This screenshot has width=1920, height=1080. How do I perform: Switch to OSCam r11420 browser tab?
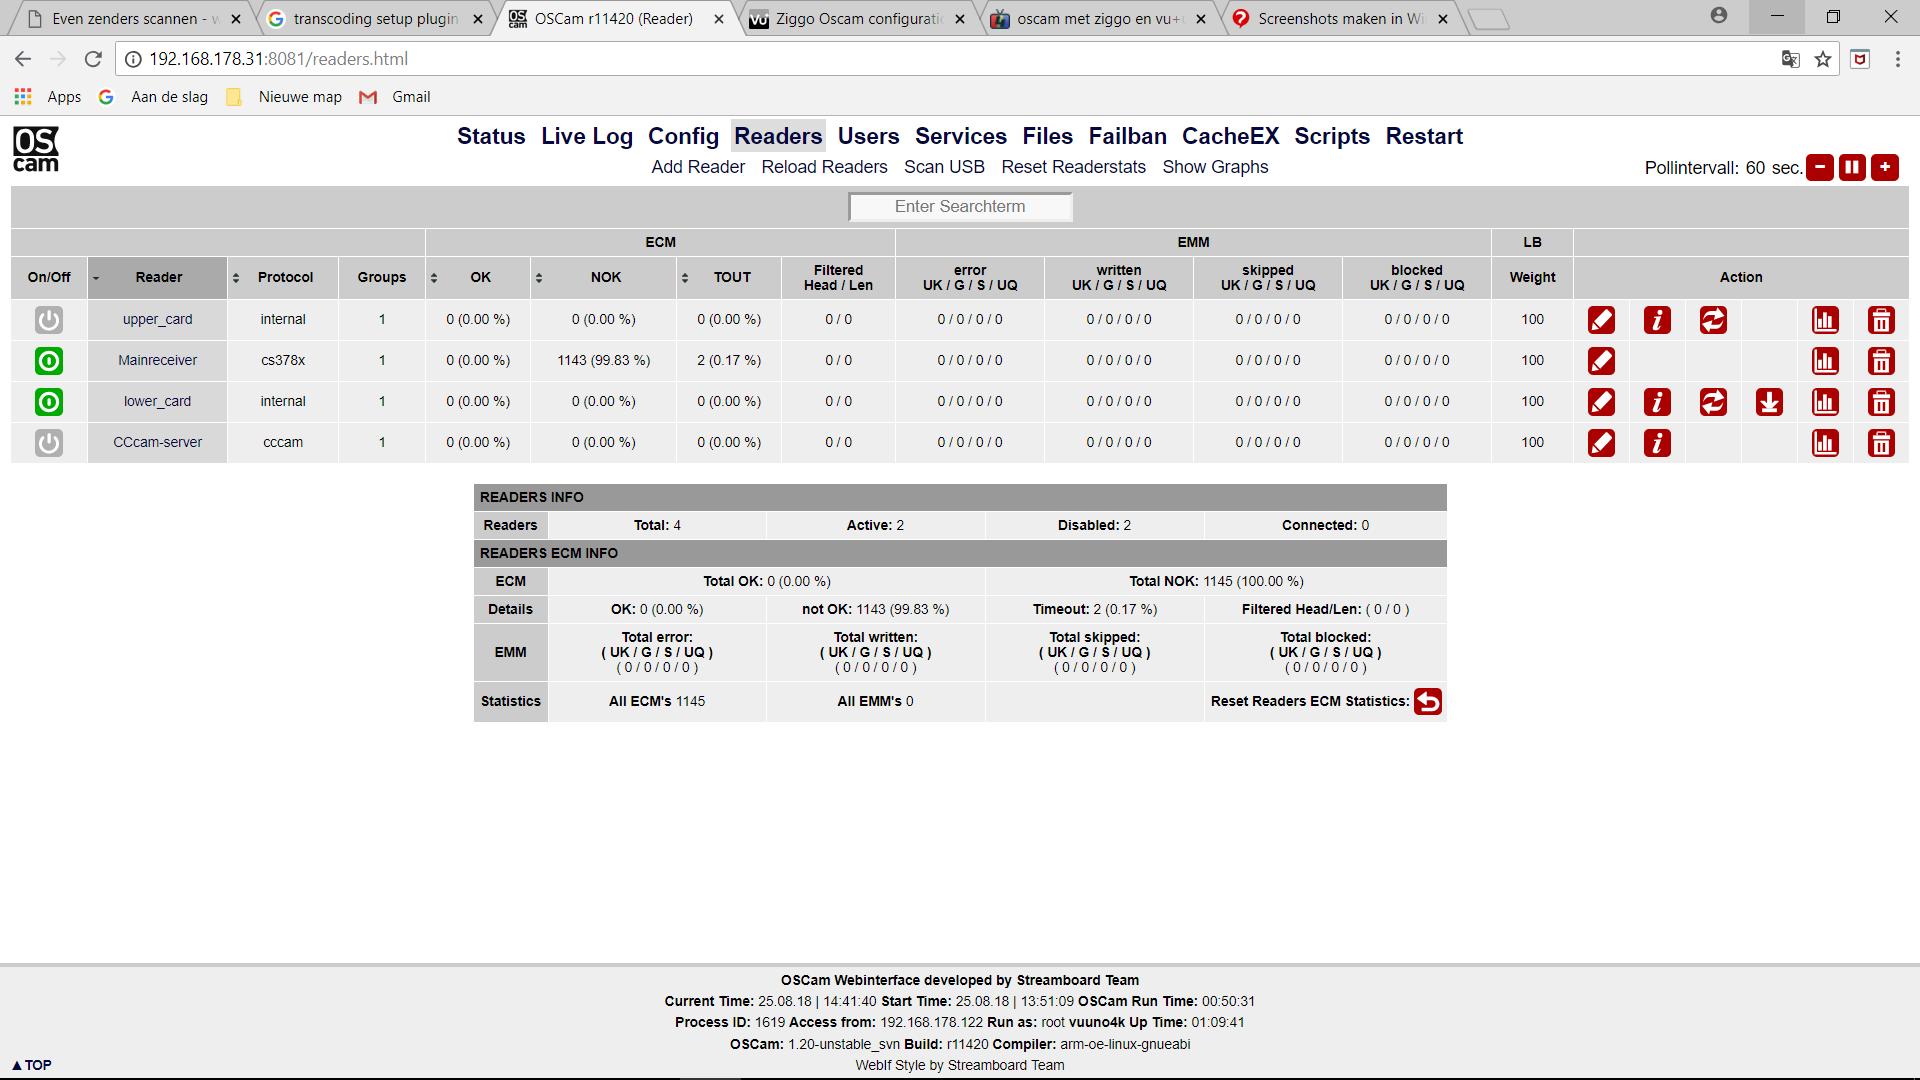613,19
